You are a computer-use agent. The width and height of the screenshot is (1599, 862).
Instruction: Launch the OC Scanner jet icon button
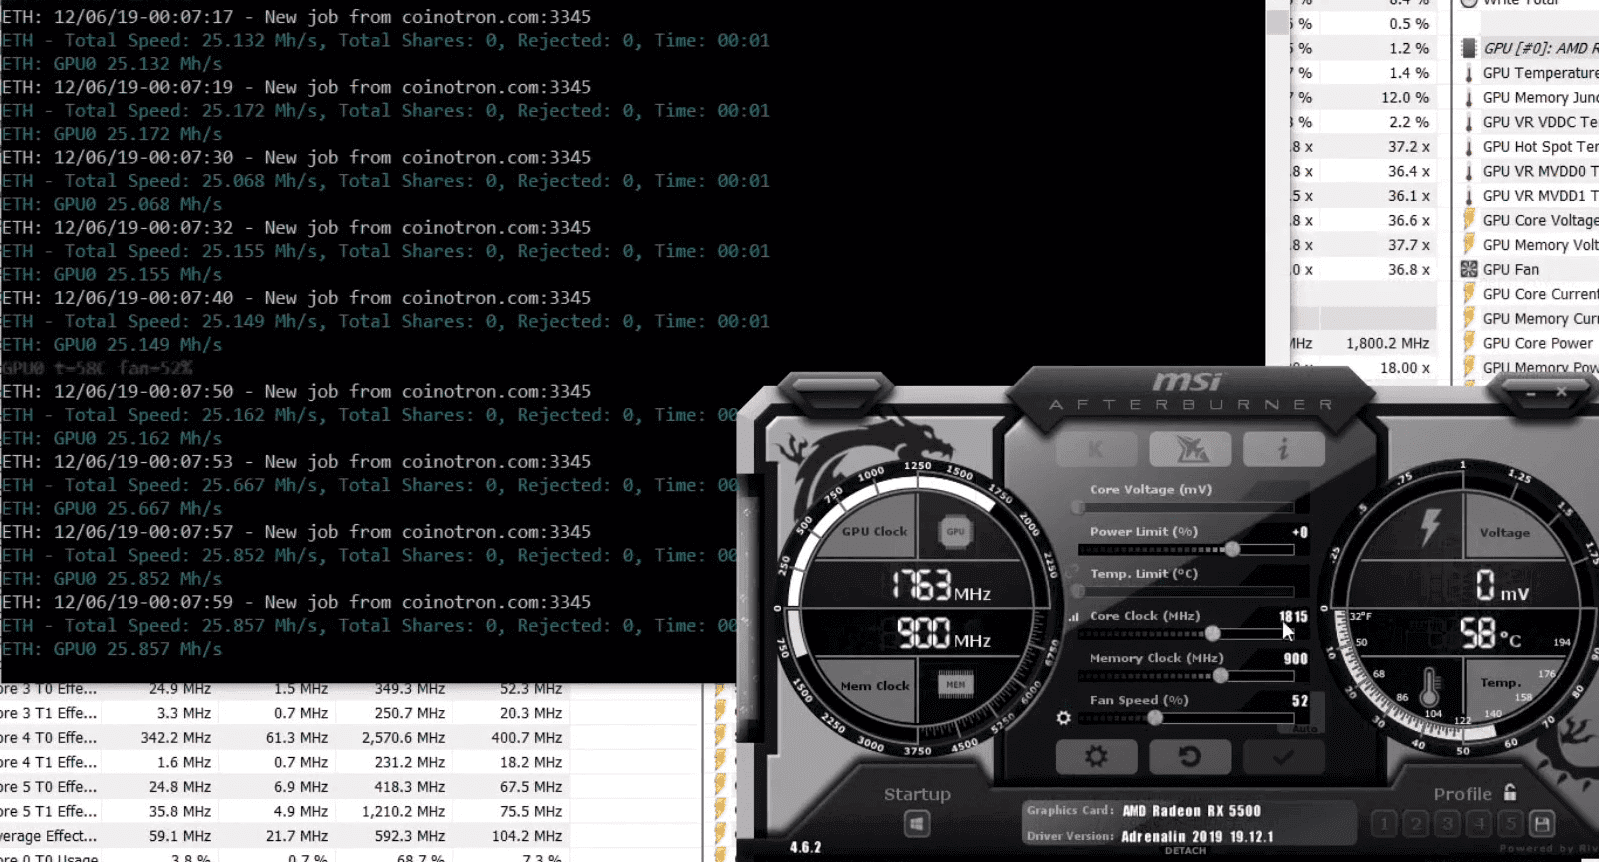pos(1190,450)
